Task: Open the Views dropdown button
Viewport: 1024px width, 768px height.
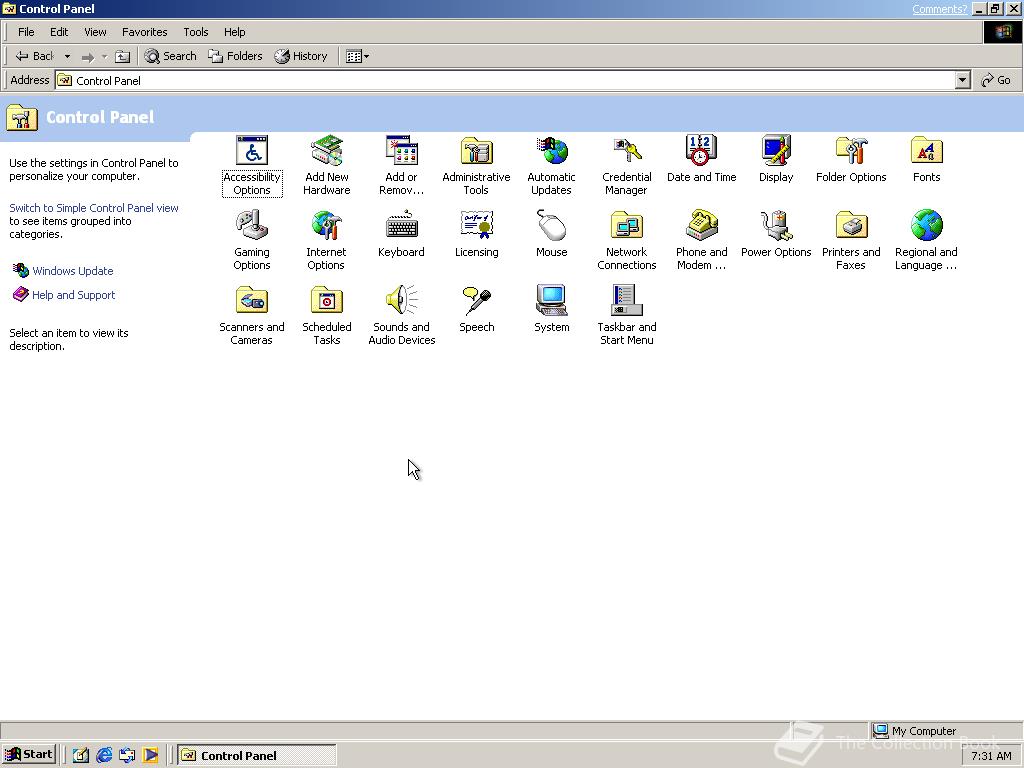Action: point(357,56)
